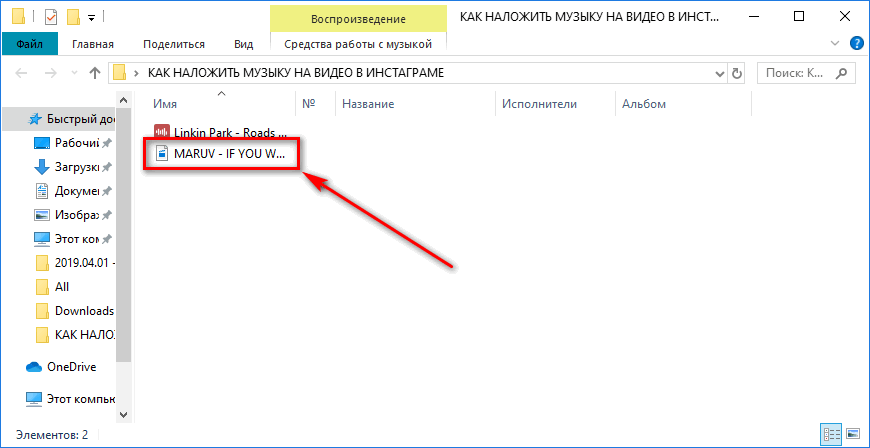This screenshot has height=448, width=870.
Task: Switch to large icons view mode
Action: pos(851,434)
